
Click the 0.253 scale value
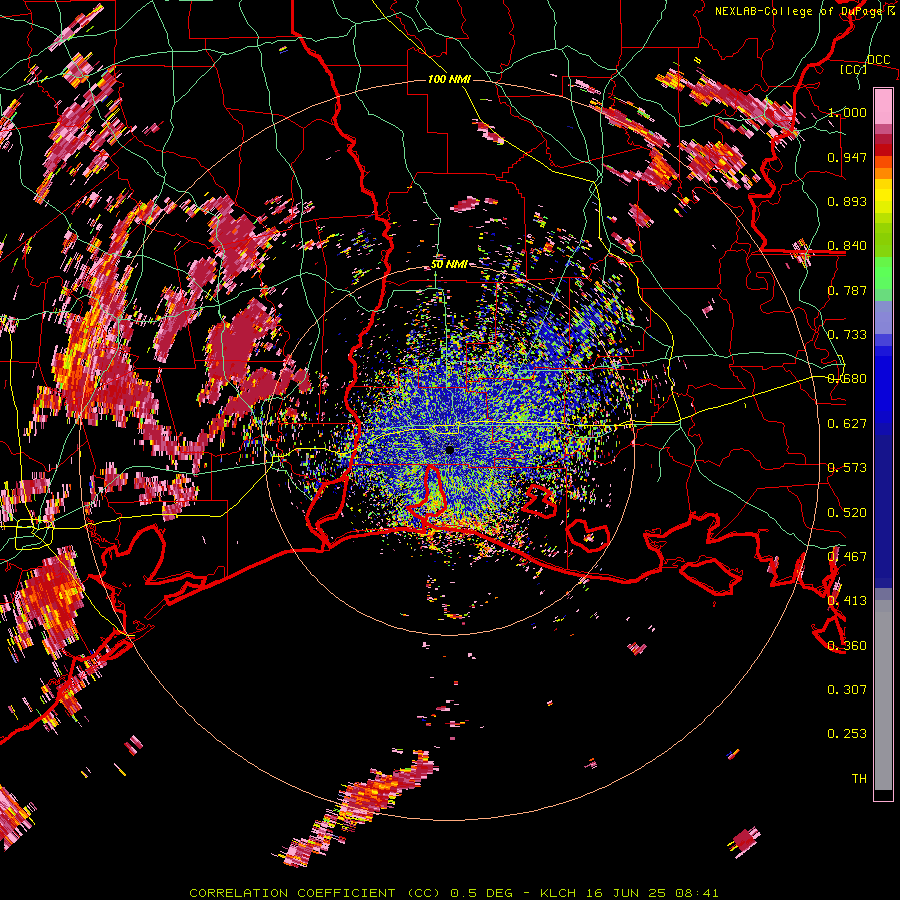tap(847, 734)
